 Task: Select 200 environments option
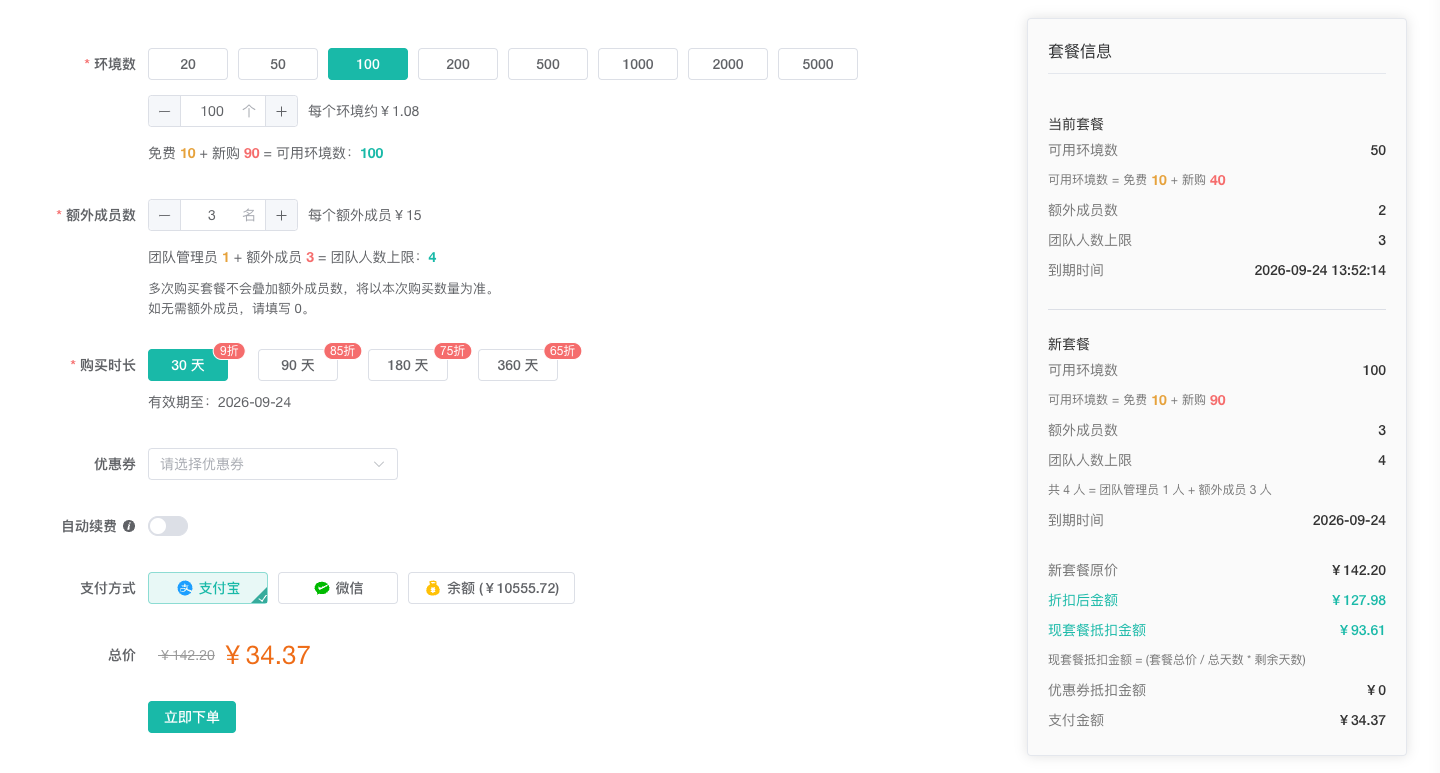(x=458, y=64)
